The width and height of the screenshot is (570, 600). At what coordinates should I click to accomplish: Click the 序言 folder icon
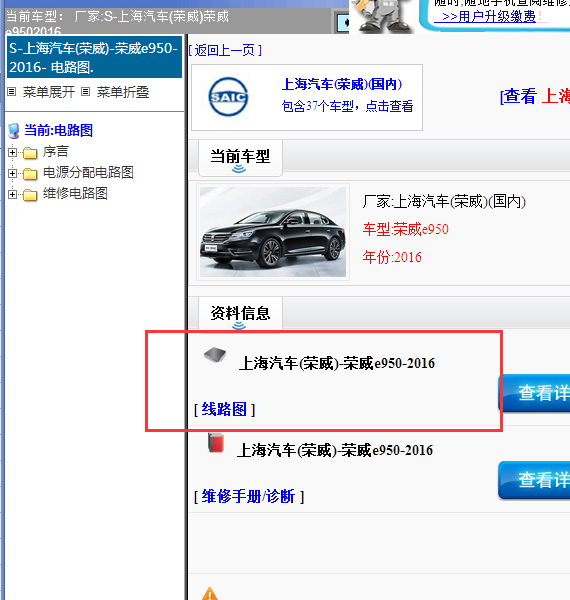click(x=30, y=153)
